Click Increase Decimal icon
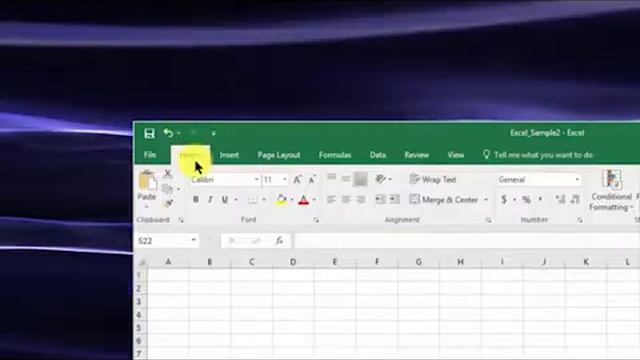The image size is (640, 360). pyautogui.click(x=560, y=200)
